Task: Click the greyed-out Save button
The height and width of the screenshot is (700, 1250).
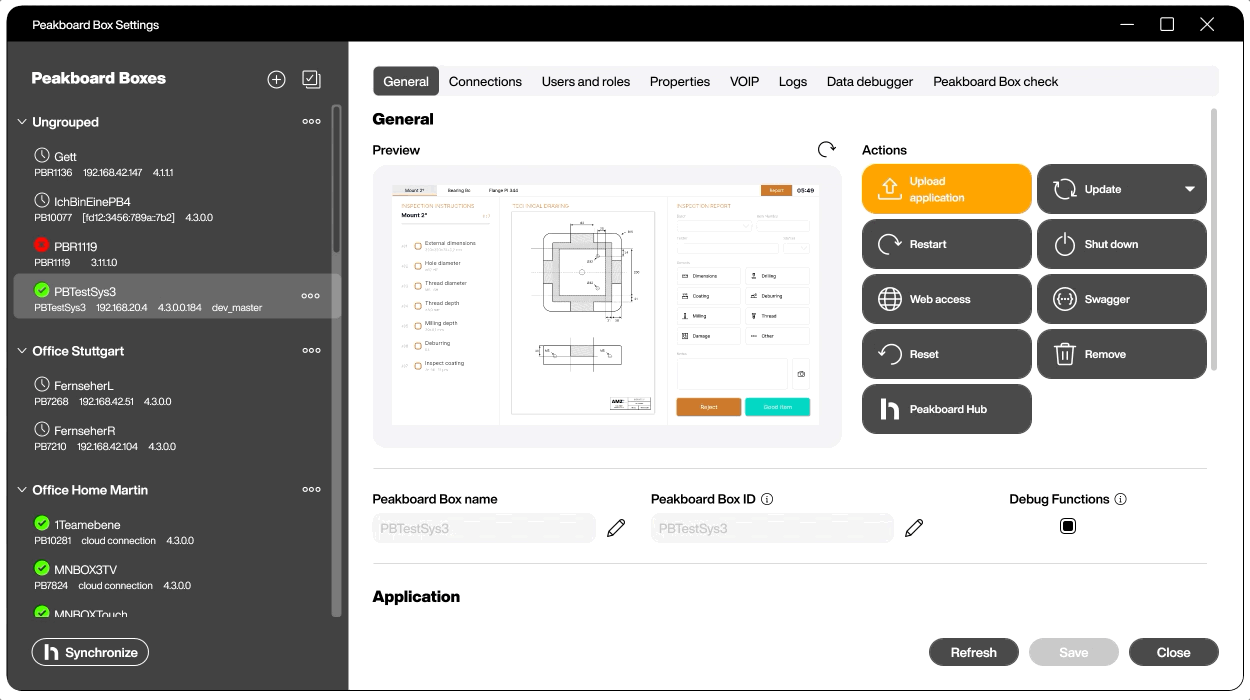Action: (x=1074, y=652)
